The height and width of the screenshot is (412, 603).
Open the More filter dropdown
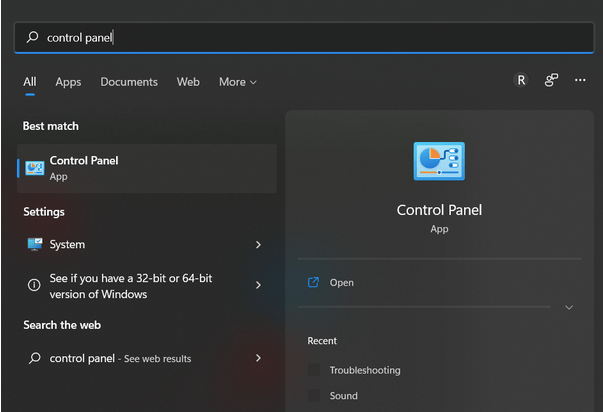tap(238, 82)
